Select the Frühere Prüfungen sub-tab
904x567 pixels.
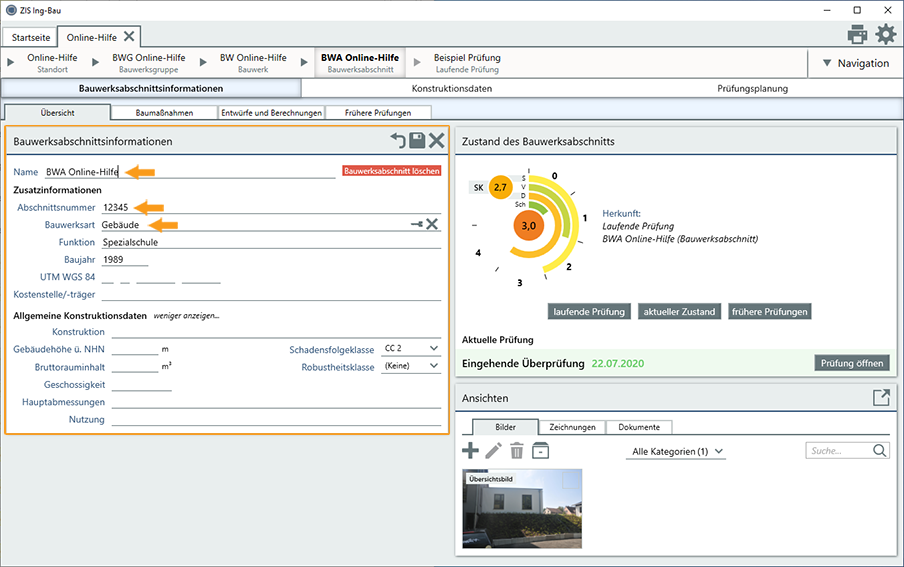378,112
